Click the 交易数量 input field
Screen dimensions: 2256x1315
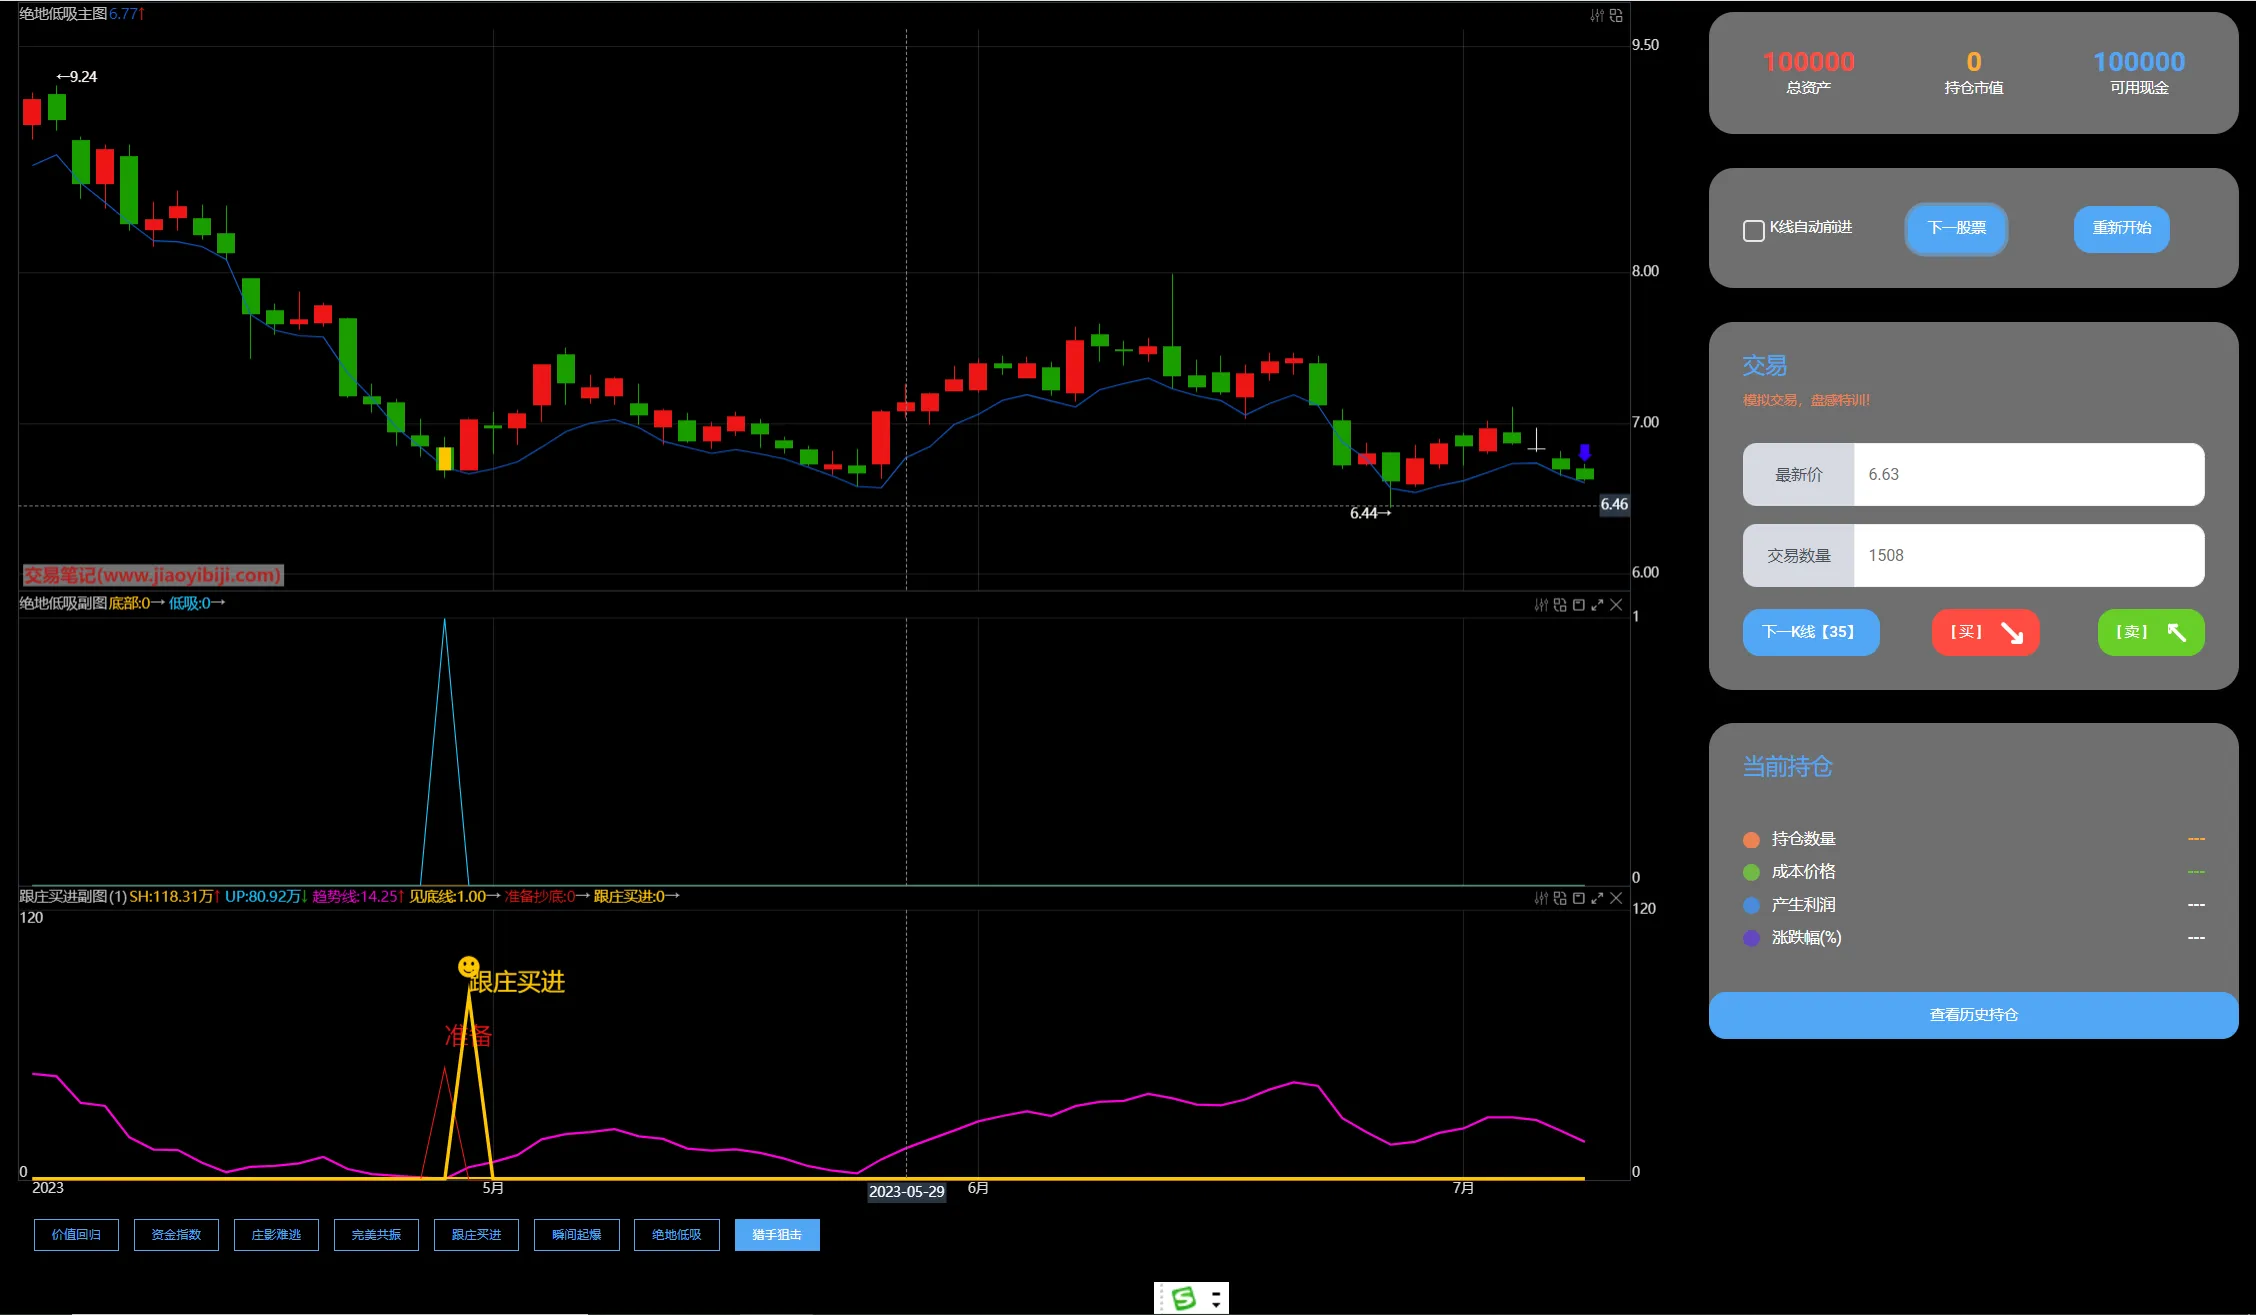[x=2027, y=556]
